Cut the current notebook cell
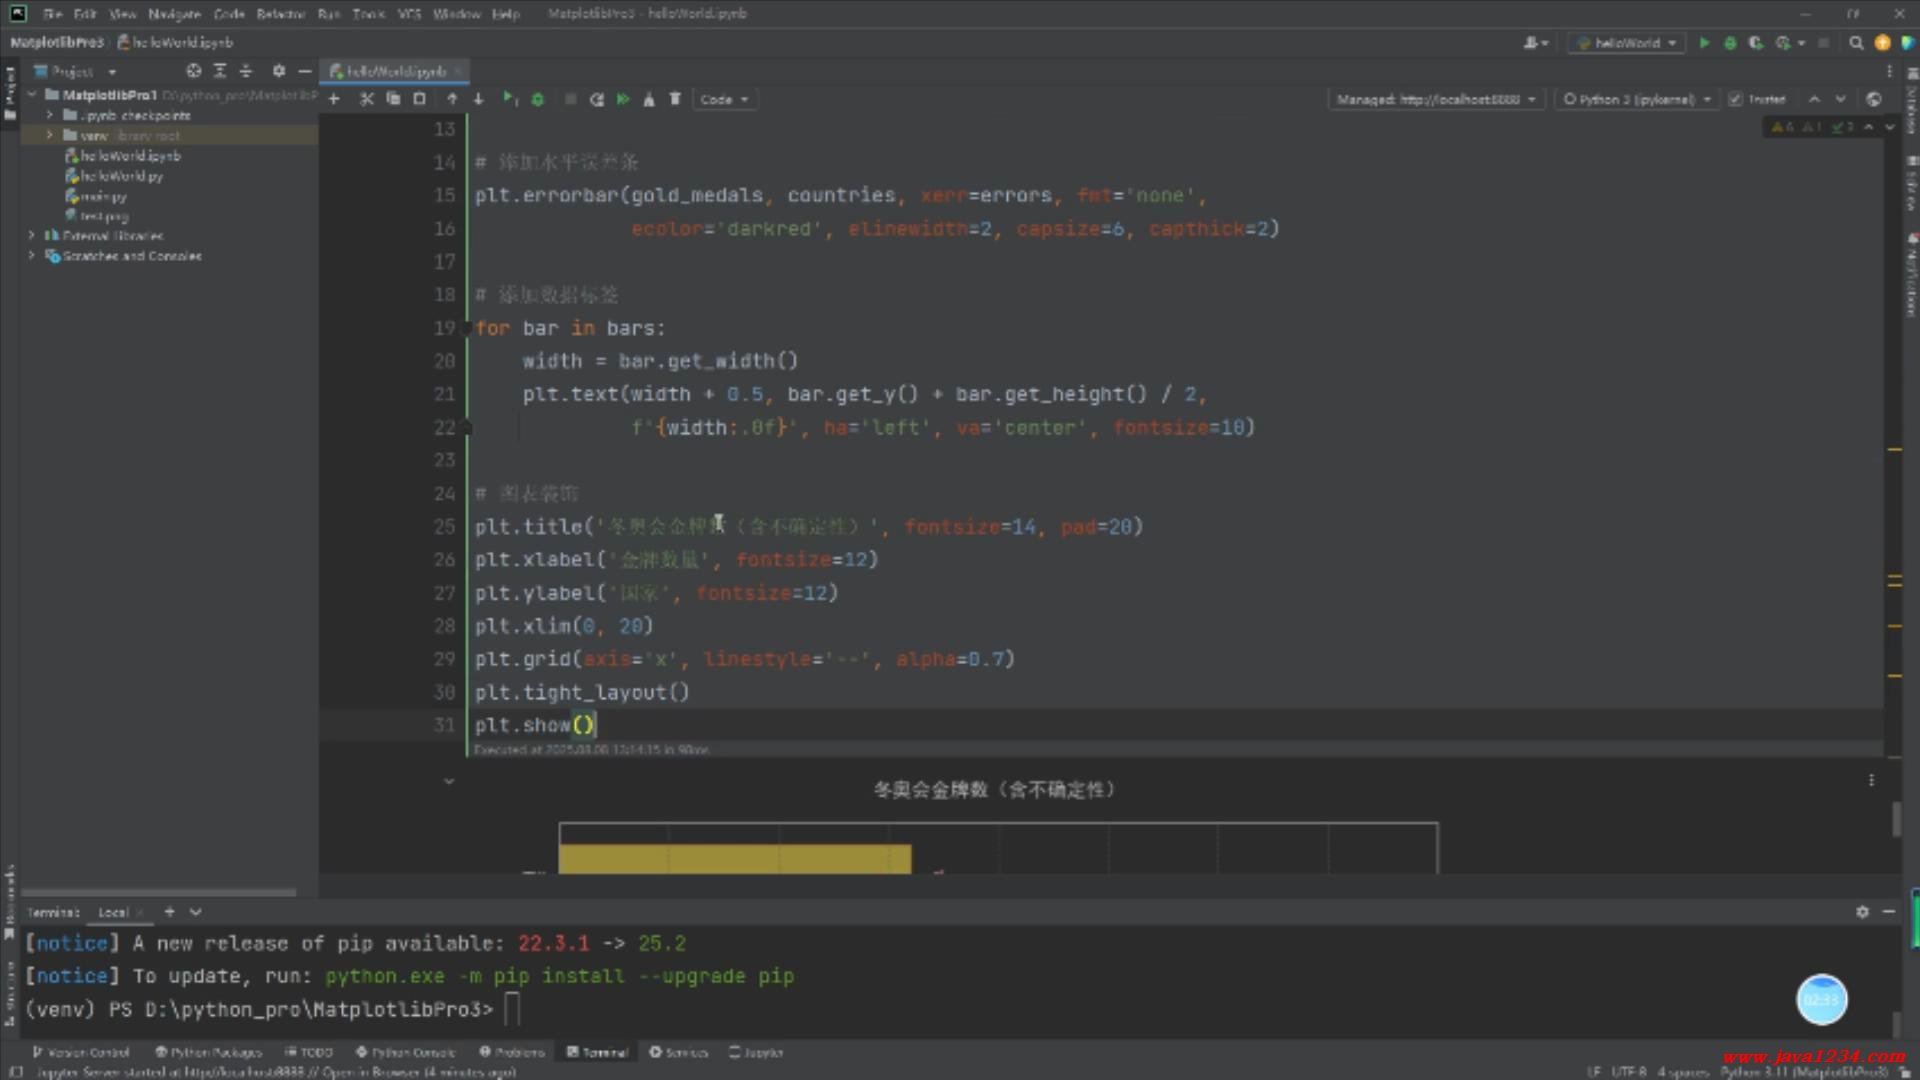The image size is (1920, 1080). [x=366, y=99]
